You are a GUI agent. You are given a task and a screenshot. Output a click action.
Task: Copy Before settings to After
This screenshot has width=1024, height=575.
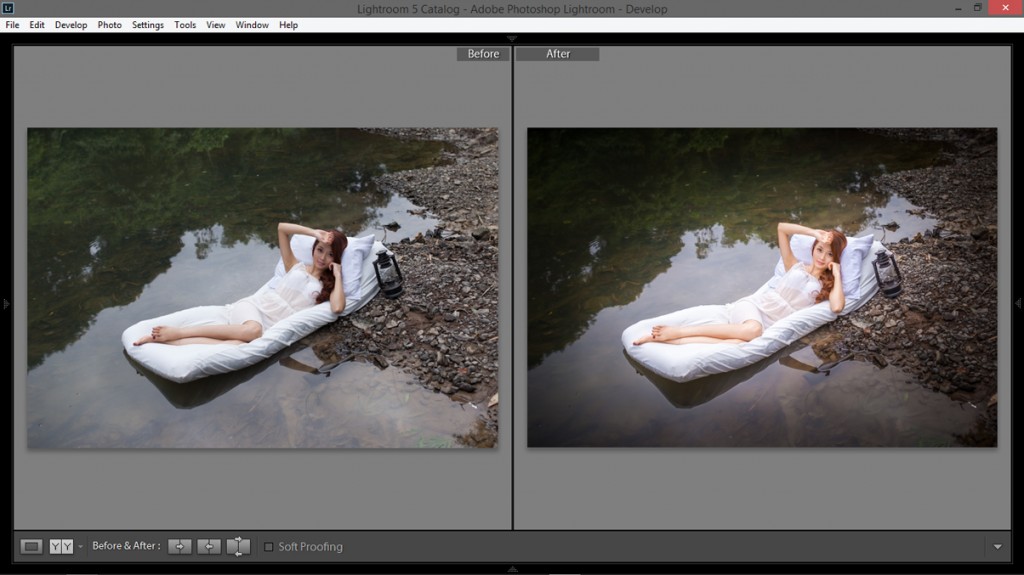click(x=179, y=546)
